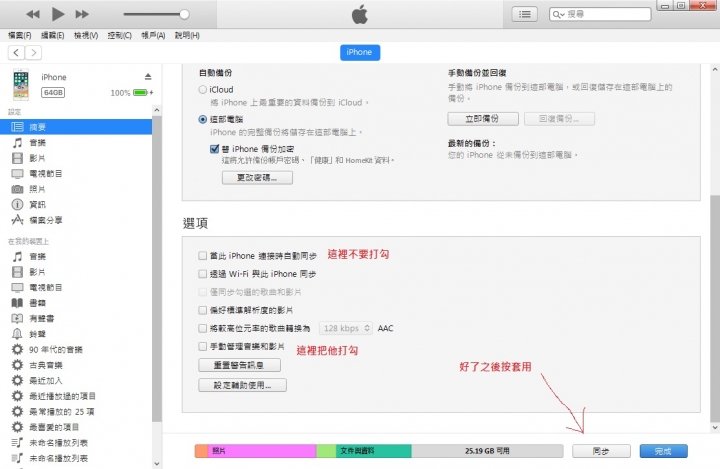Click the volume slider knob
The width and height of the screenshot is (720, 469).
click(184, 14)
